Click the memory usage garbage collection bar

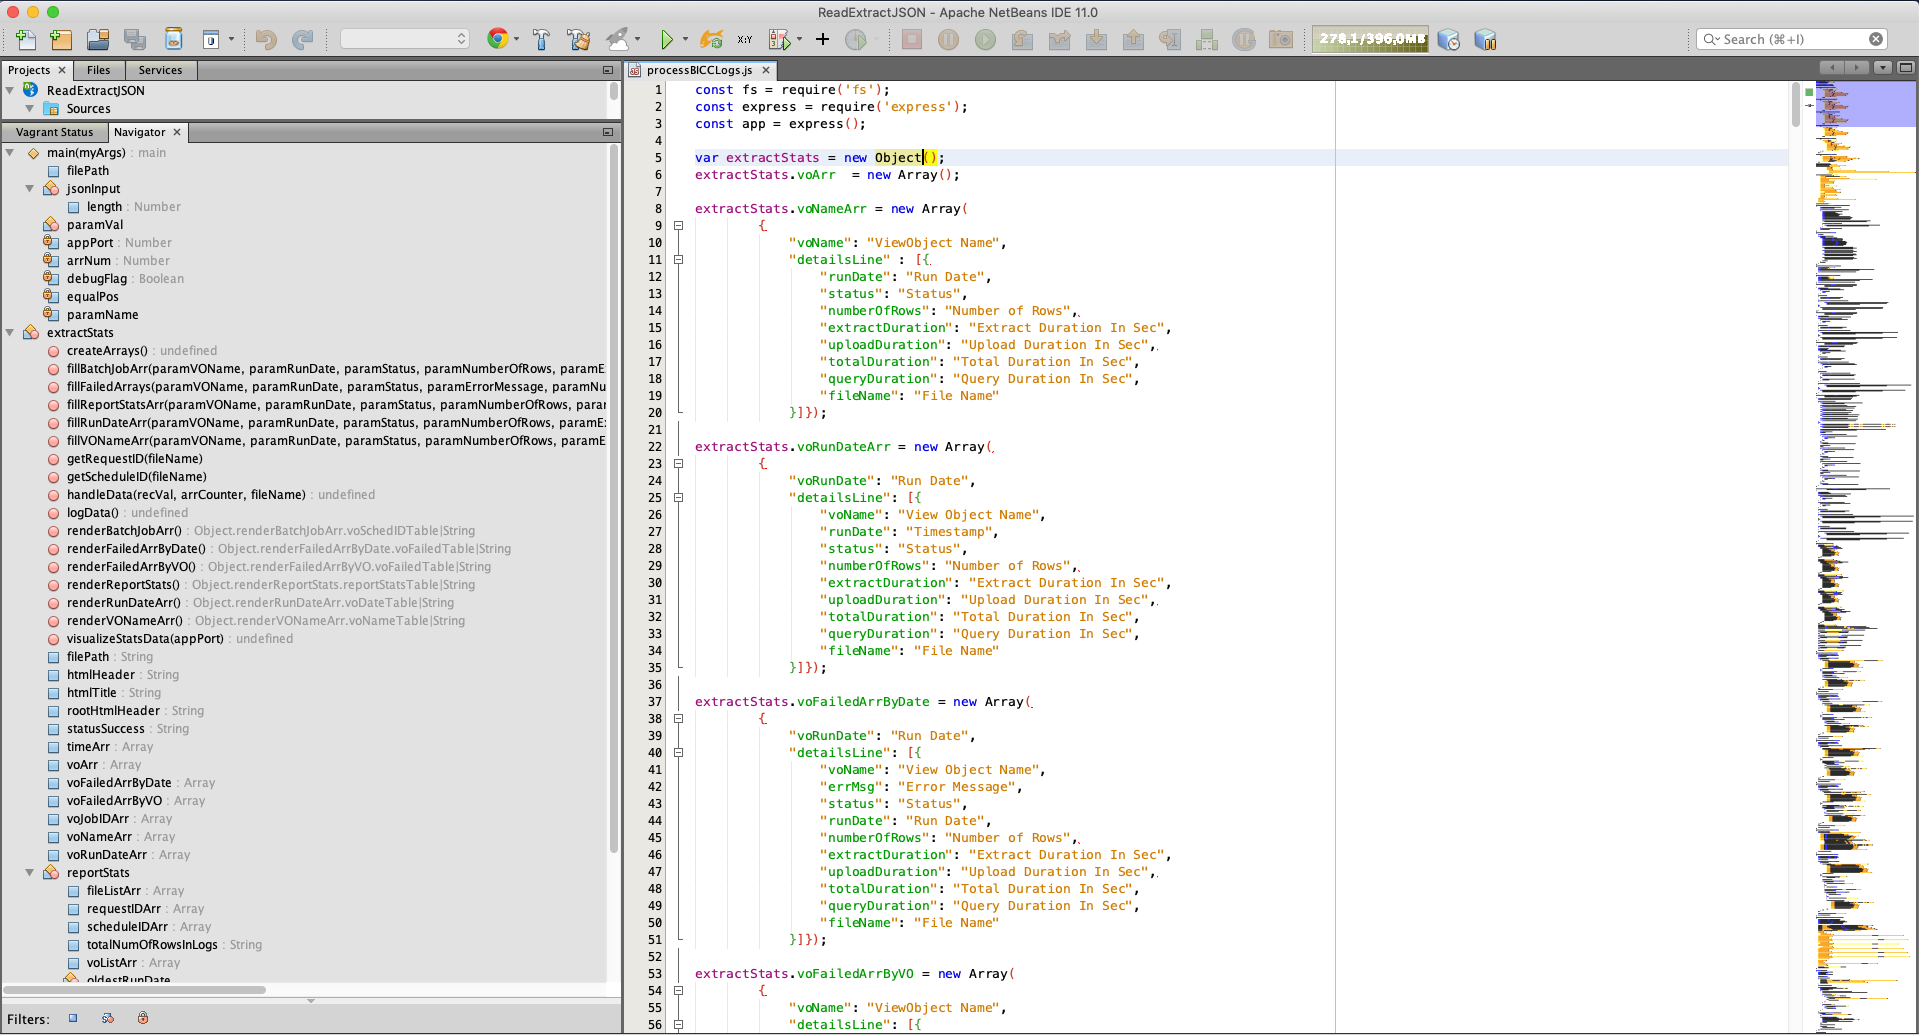pyautogui.click(x=1370, y=39)
